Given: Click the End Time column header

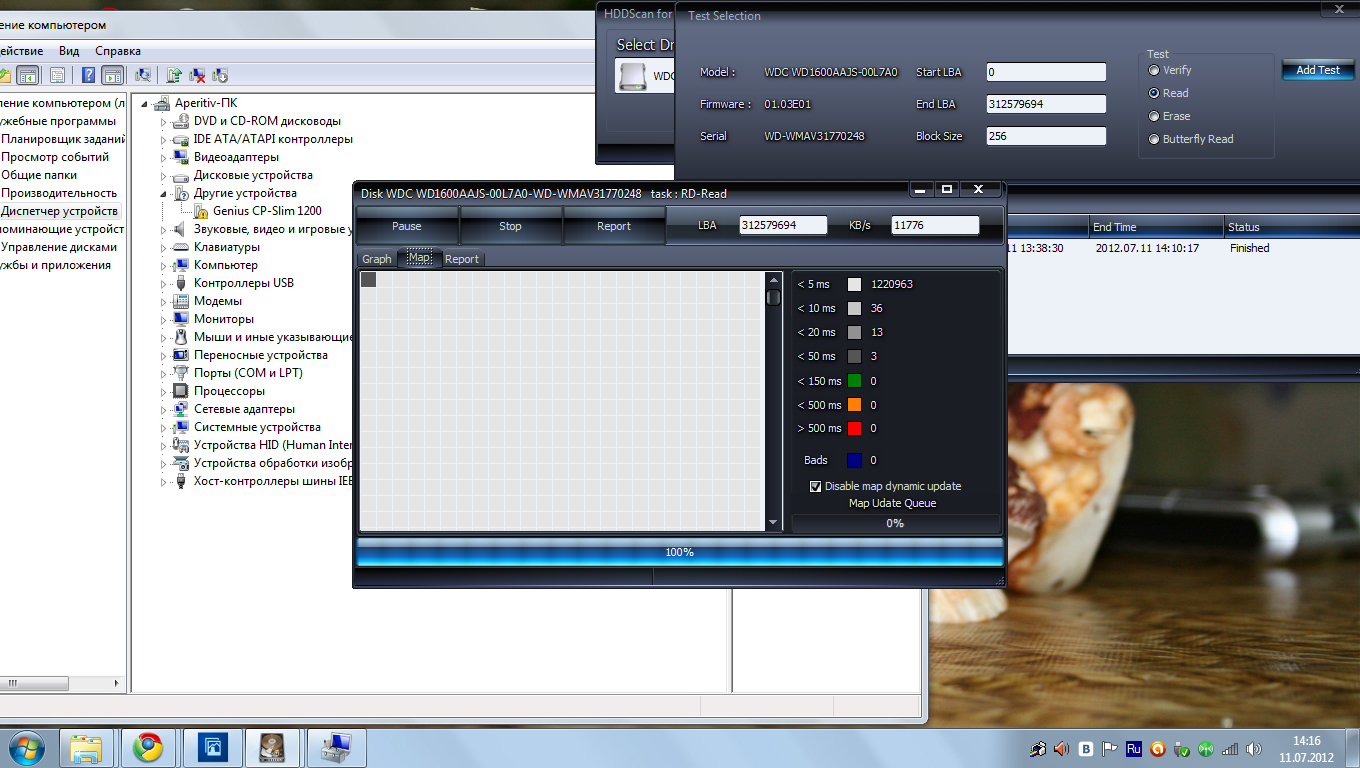Looking at the screenshot, I should click(1156, 227).
